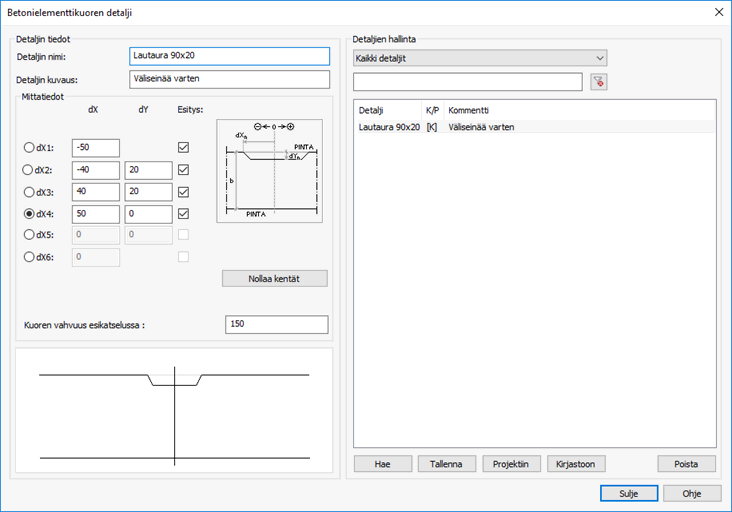Screen dimensions: 732x512
Task: Save detail with Tallenna button
Action: (x=446, y=464)
